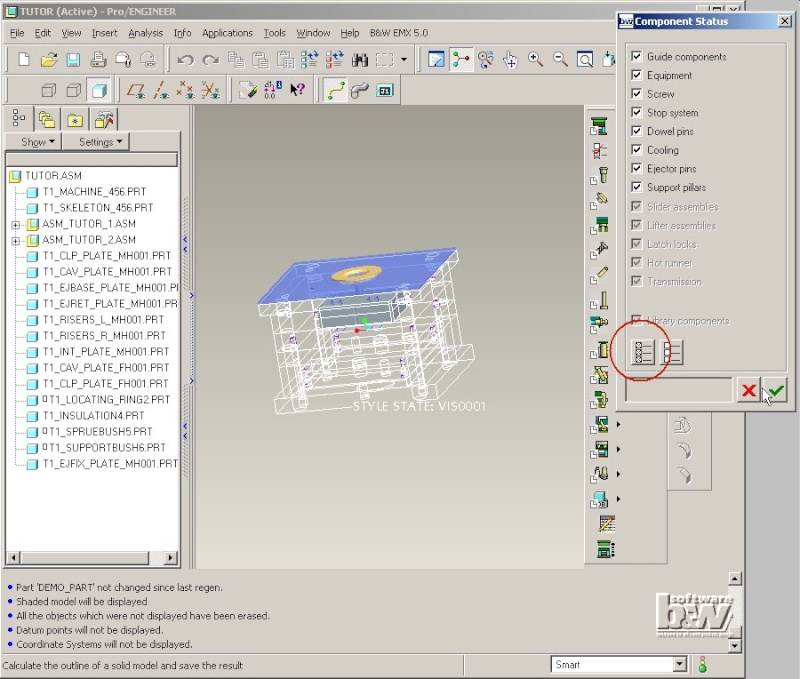This screenshot has height=679, width=800.
Task: Uncheck the Guide components checkbox
Action: coord(636,56)
